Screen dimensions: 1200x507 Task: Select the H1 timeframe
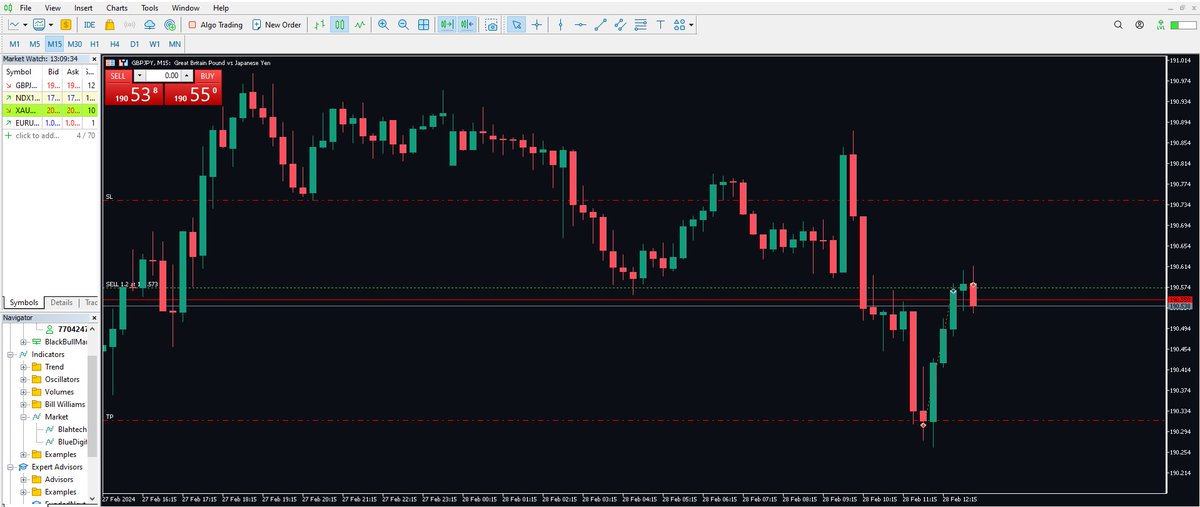94,45
